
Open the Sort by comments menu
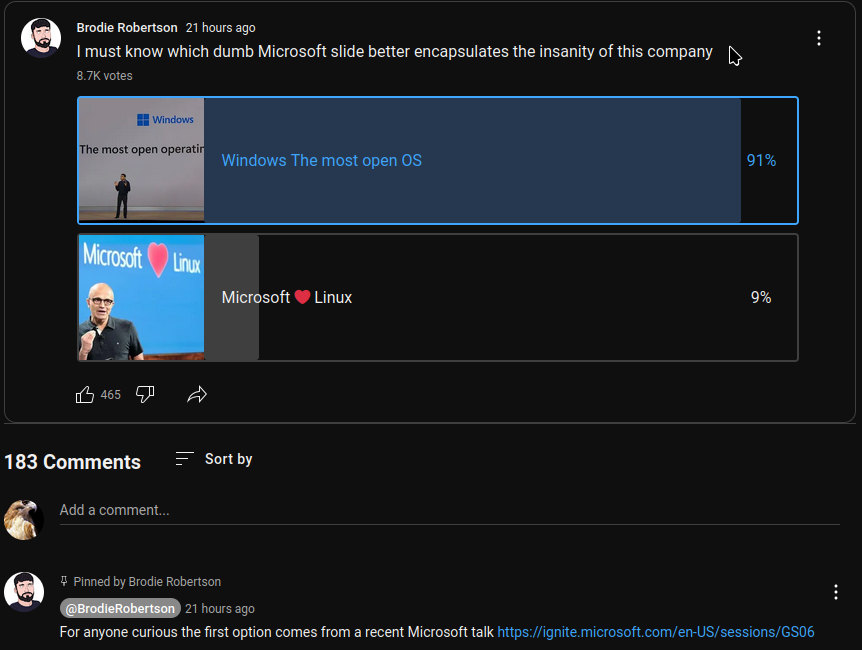214,459
